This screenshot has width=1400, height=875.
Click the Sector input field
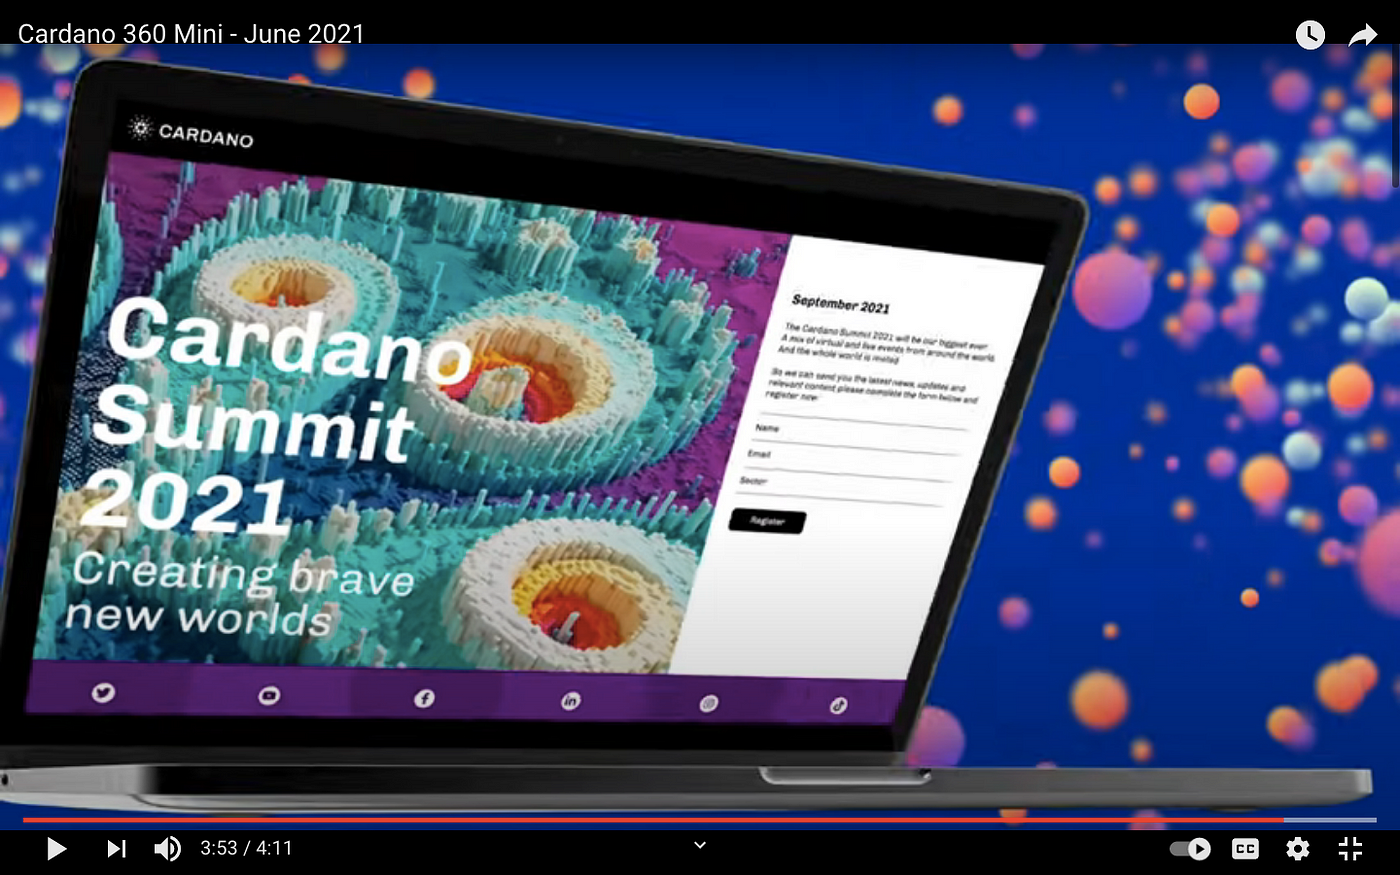point(843,488)
